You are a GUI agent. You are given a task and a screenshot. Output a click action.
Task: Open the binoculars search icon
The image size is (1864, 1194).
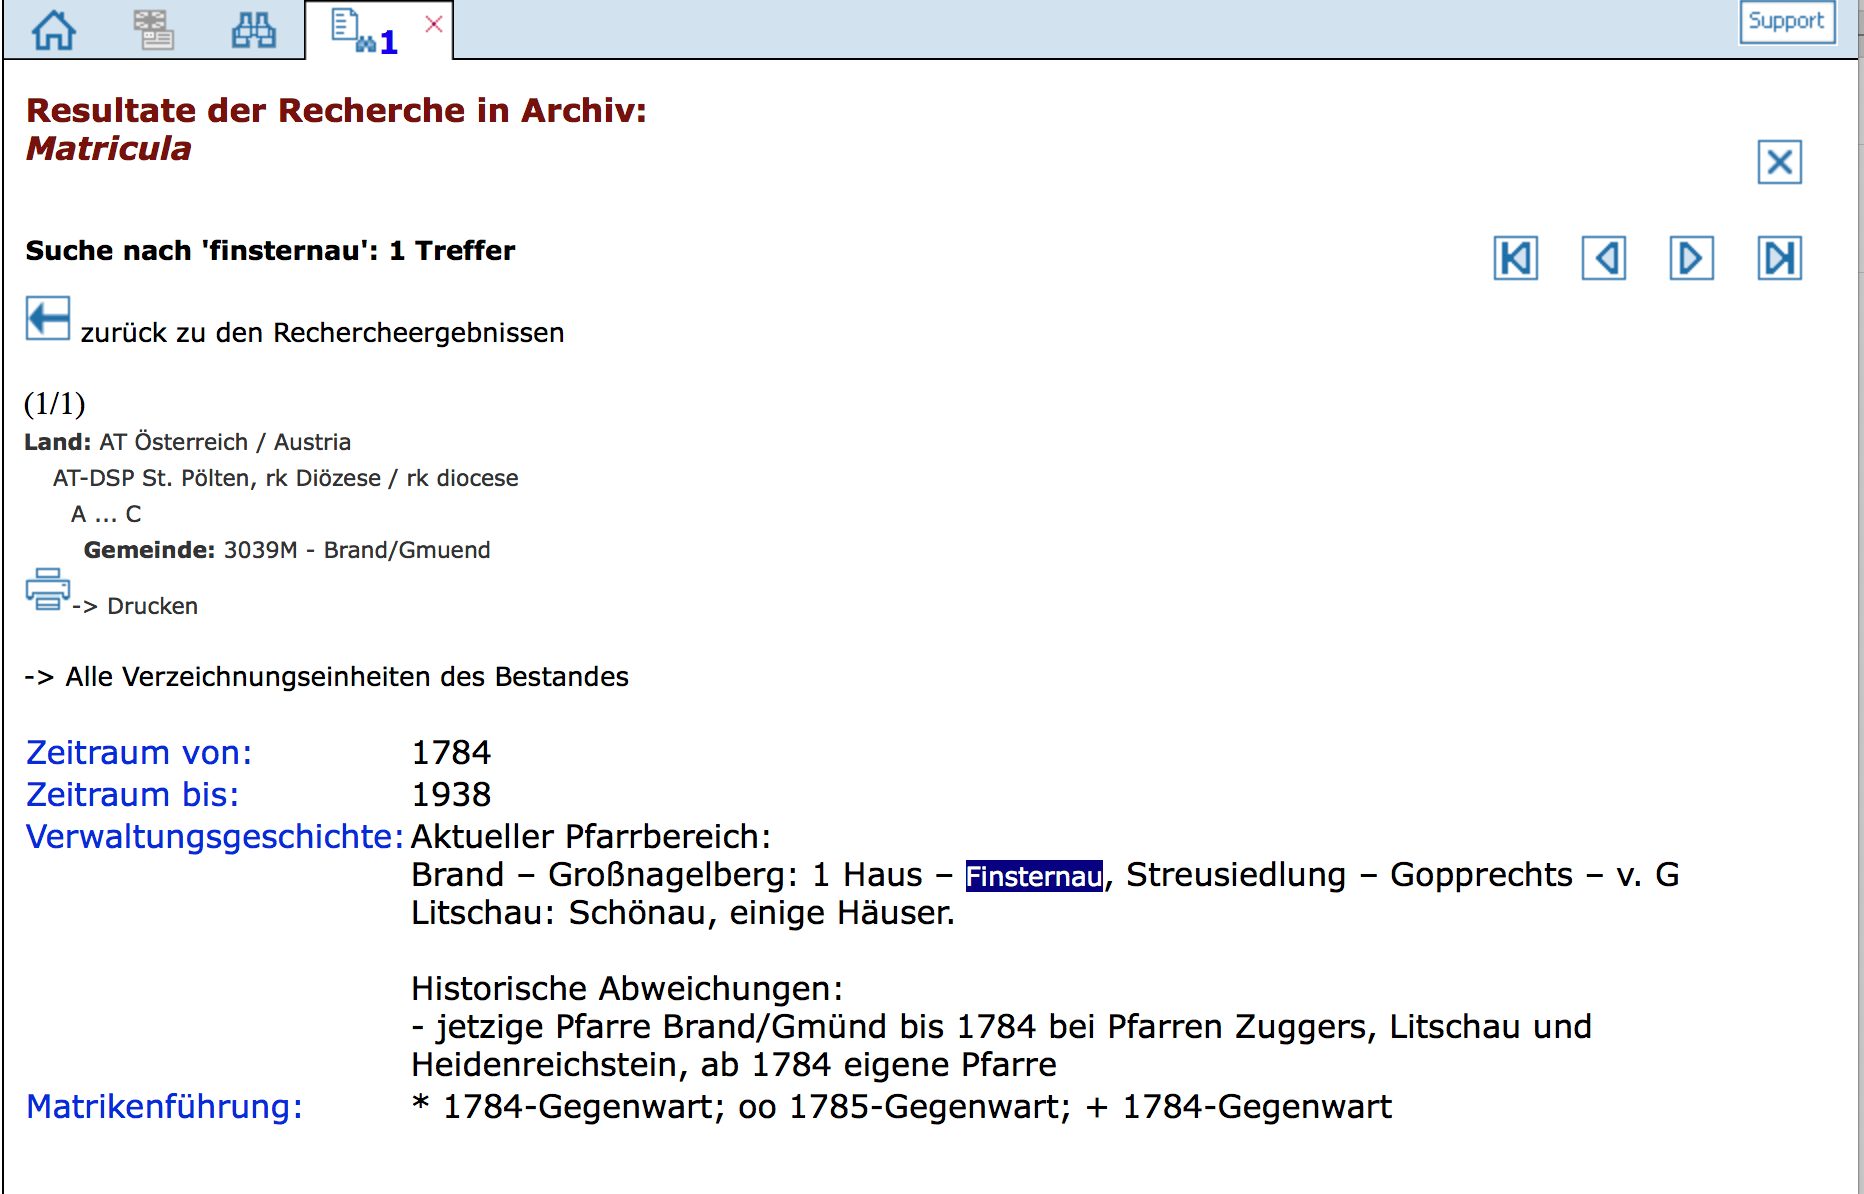pyautogui.click(x=254, y=30)
